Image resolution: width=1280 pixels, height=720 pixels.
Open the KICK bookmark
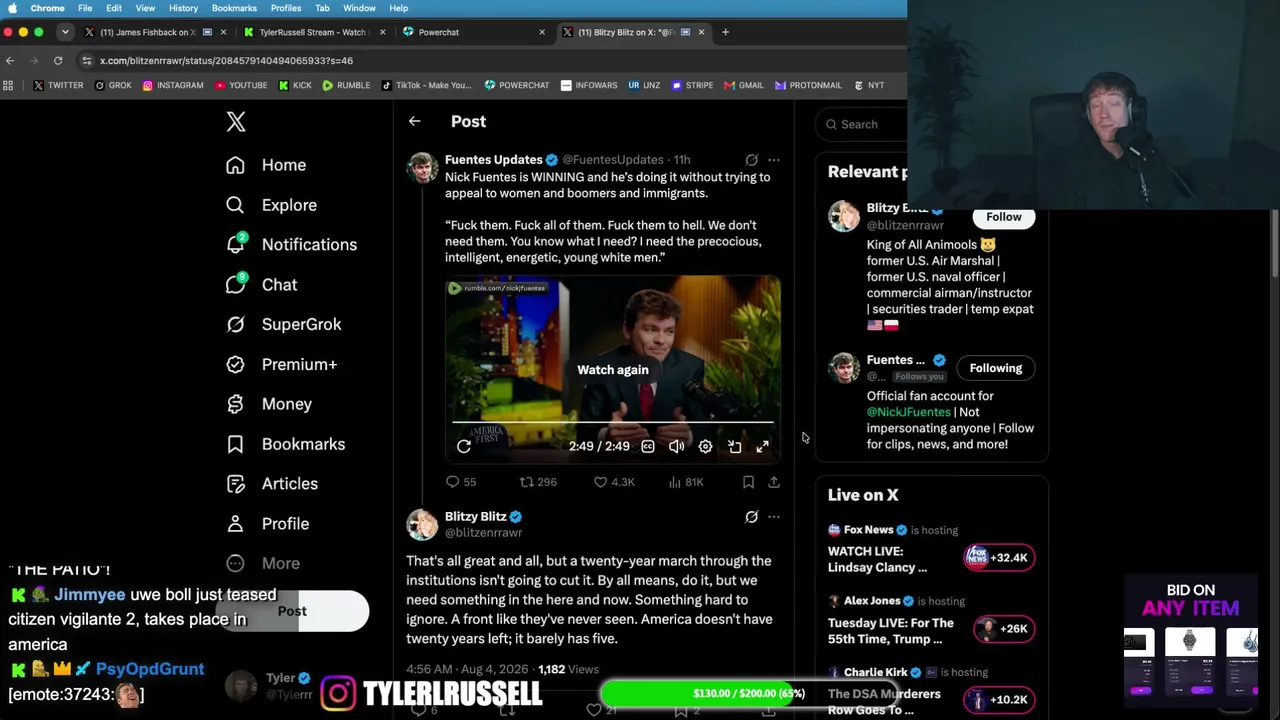(x=295, y=85)
